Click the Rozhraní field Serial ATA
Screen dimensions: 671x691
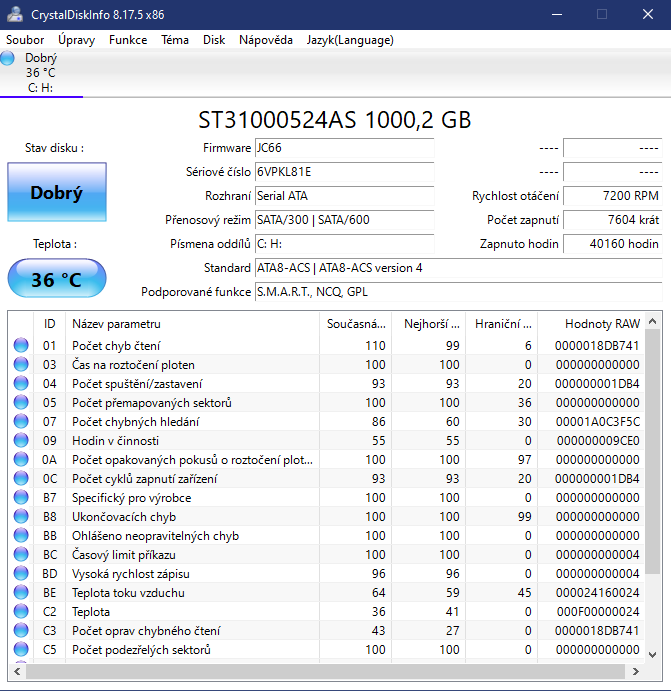[x=345, y=196]
